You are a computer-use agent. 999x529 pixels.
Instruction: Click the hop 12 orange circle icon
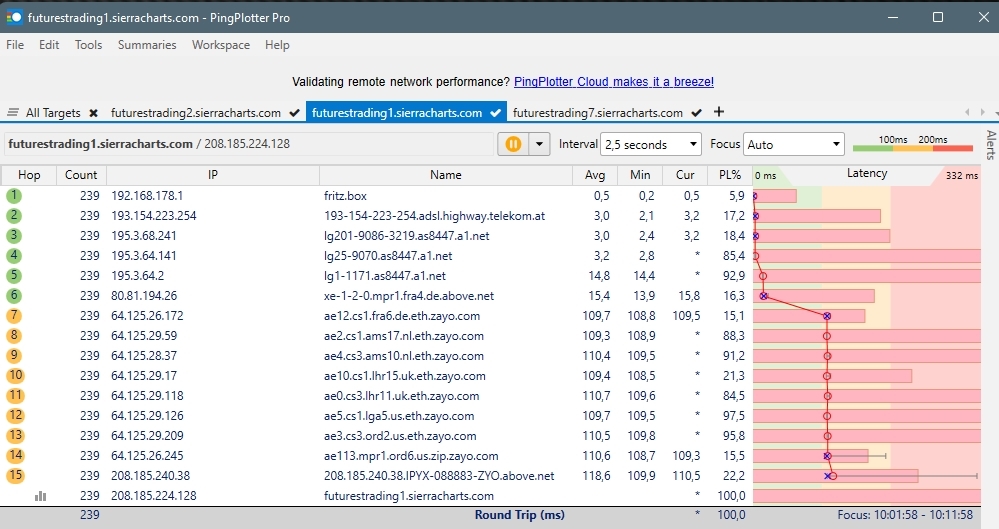15,416
